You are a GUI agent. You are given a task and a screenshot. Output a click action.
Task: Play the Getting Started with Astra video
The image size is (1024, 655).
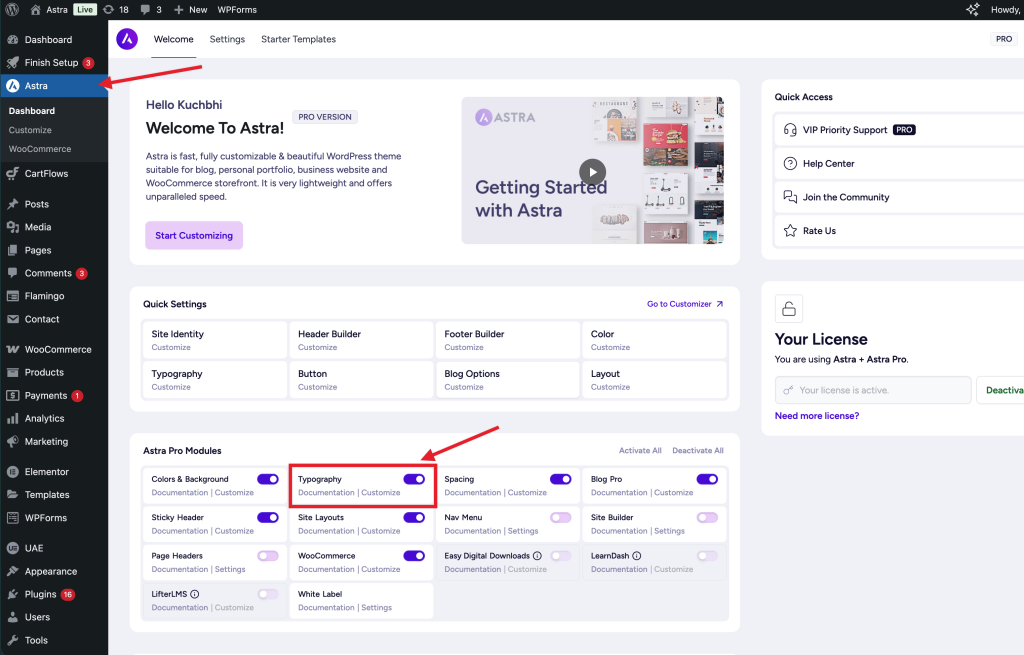coord(592,171)
